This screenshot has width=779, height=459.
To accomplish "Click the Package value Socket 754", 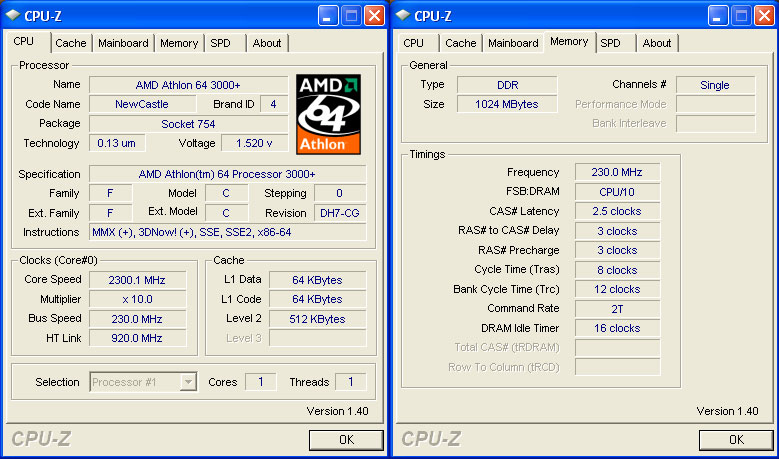I will pyautogui.click(x=188, y=124).
